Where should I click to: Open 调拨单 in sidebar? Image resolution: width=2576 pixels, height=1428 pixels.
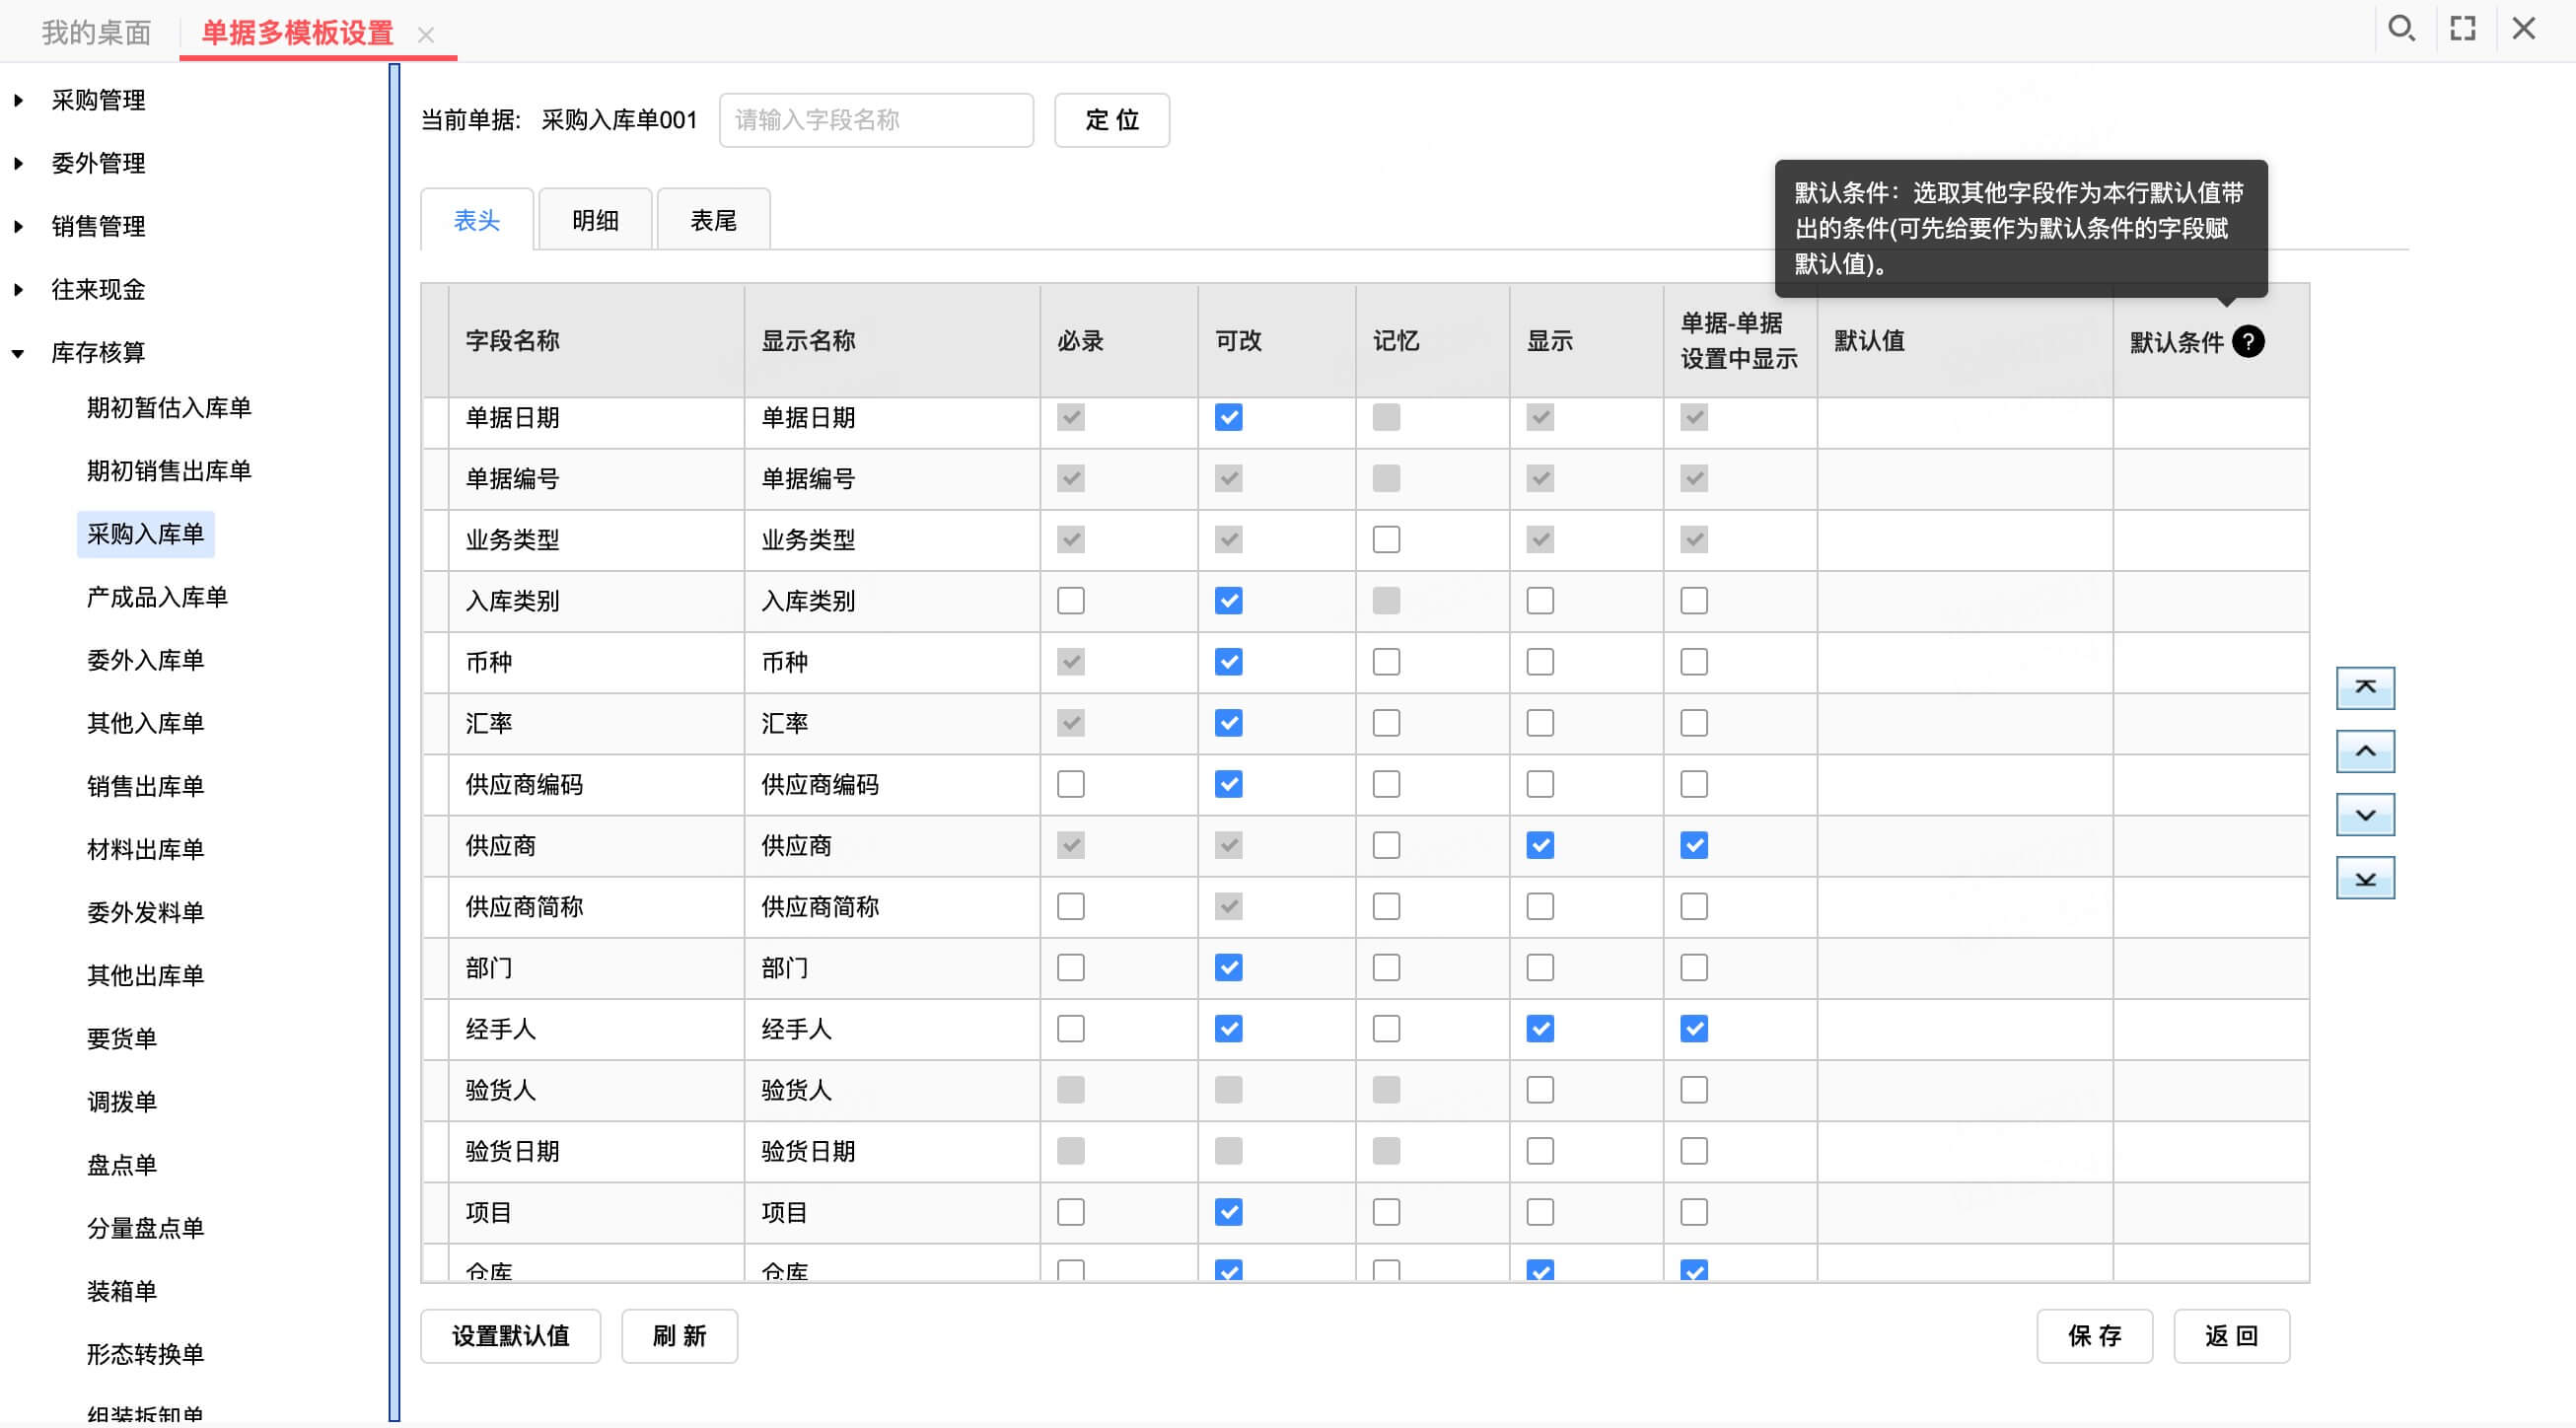tap(121, 1101)
